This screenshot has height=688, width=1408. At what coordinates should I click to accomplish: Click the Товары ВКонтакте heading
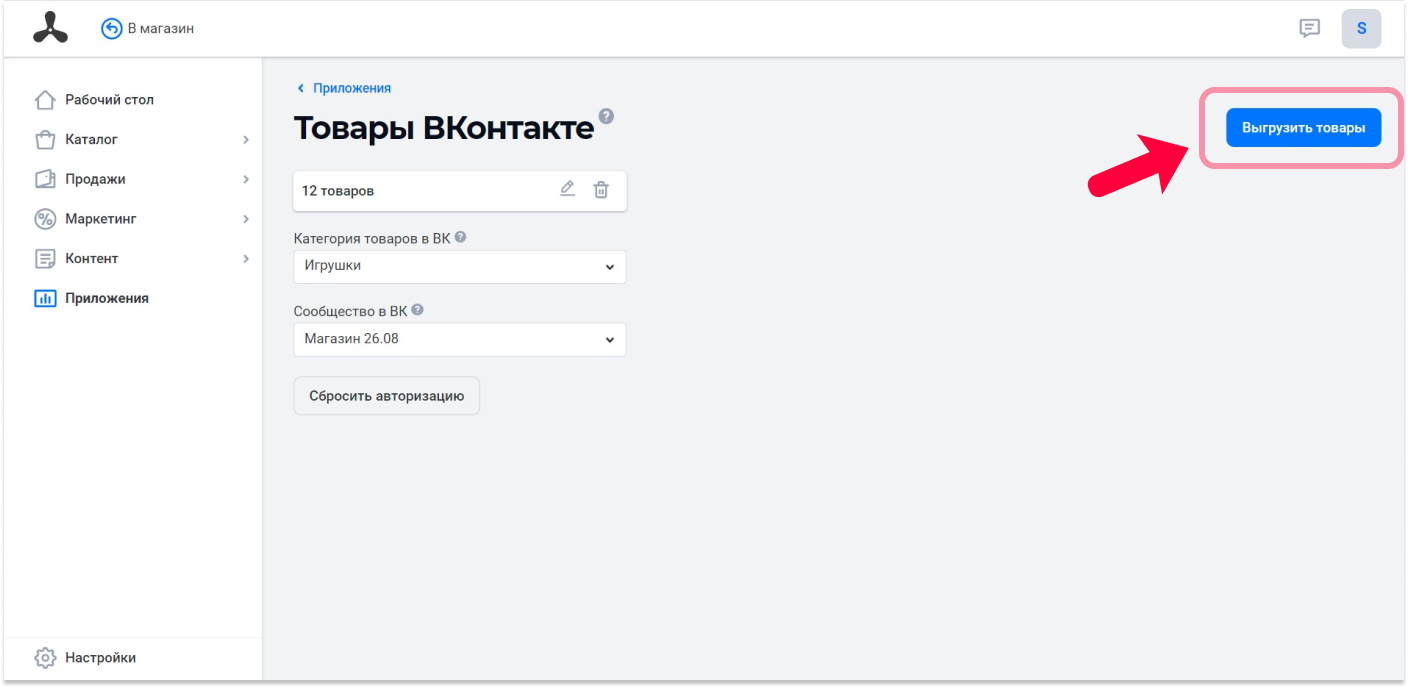coord(444,129)
